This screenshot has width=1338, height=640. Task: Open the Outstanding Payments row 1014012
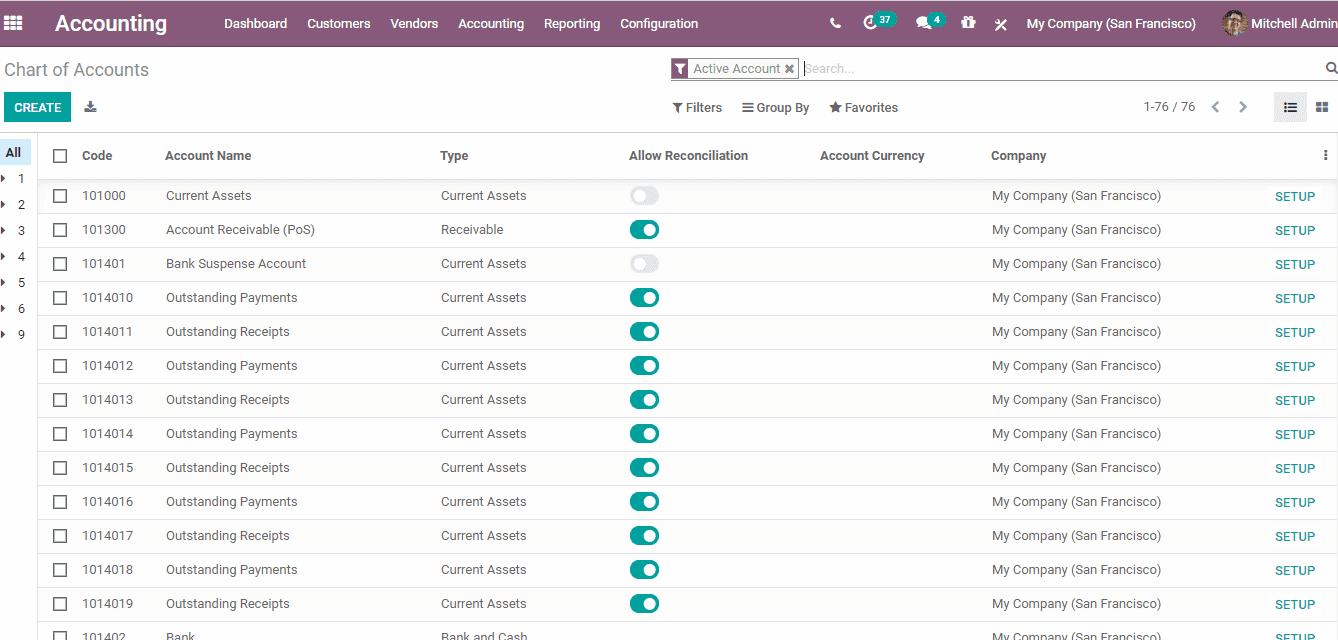click(688, 366)
